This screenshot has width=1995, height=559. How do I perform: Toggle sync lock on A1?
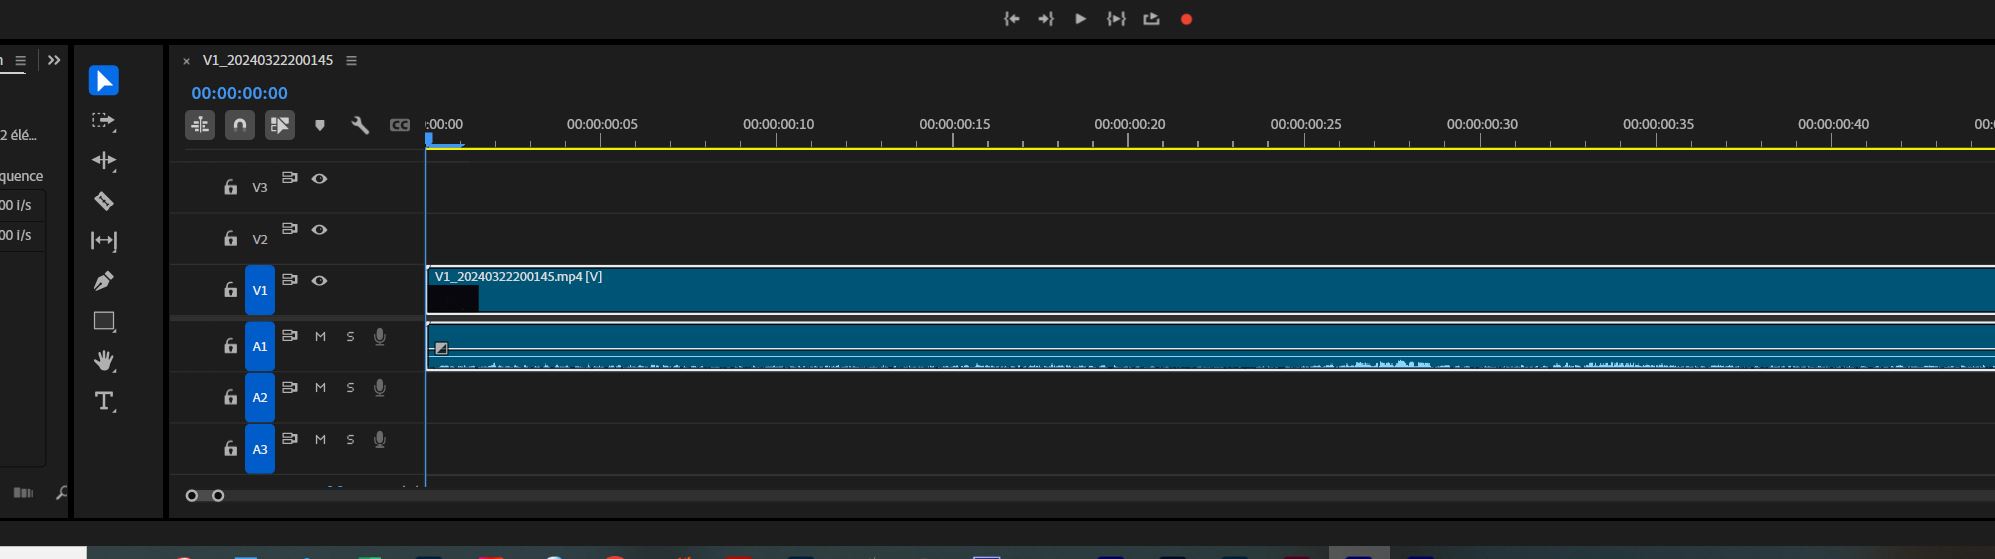click(x=289, y=336)
